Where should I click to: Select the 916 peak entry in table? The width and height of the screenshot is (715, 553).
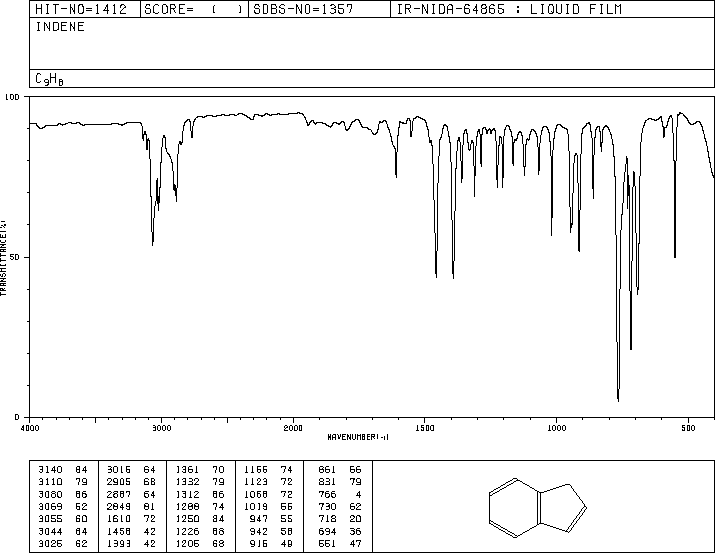click(271, 544)
